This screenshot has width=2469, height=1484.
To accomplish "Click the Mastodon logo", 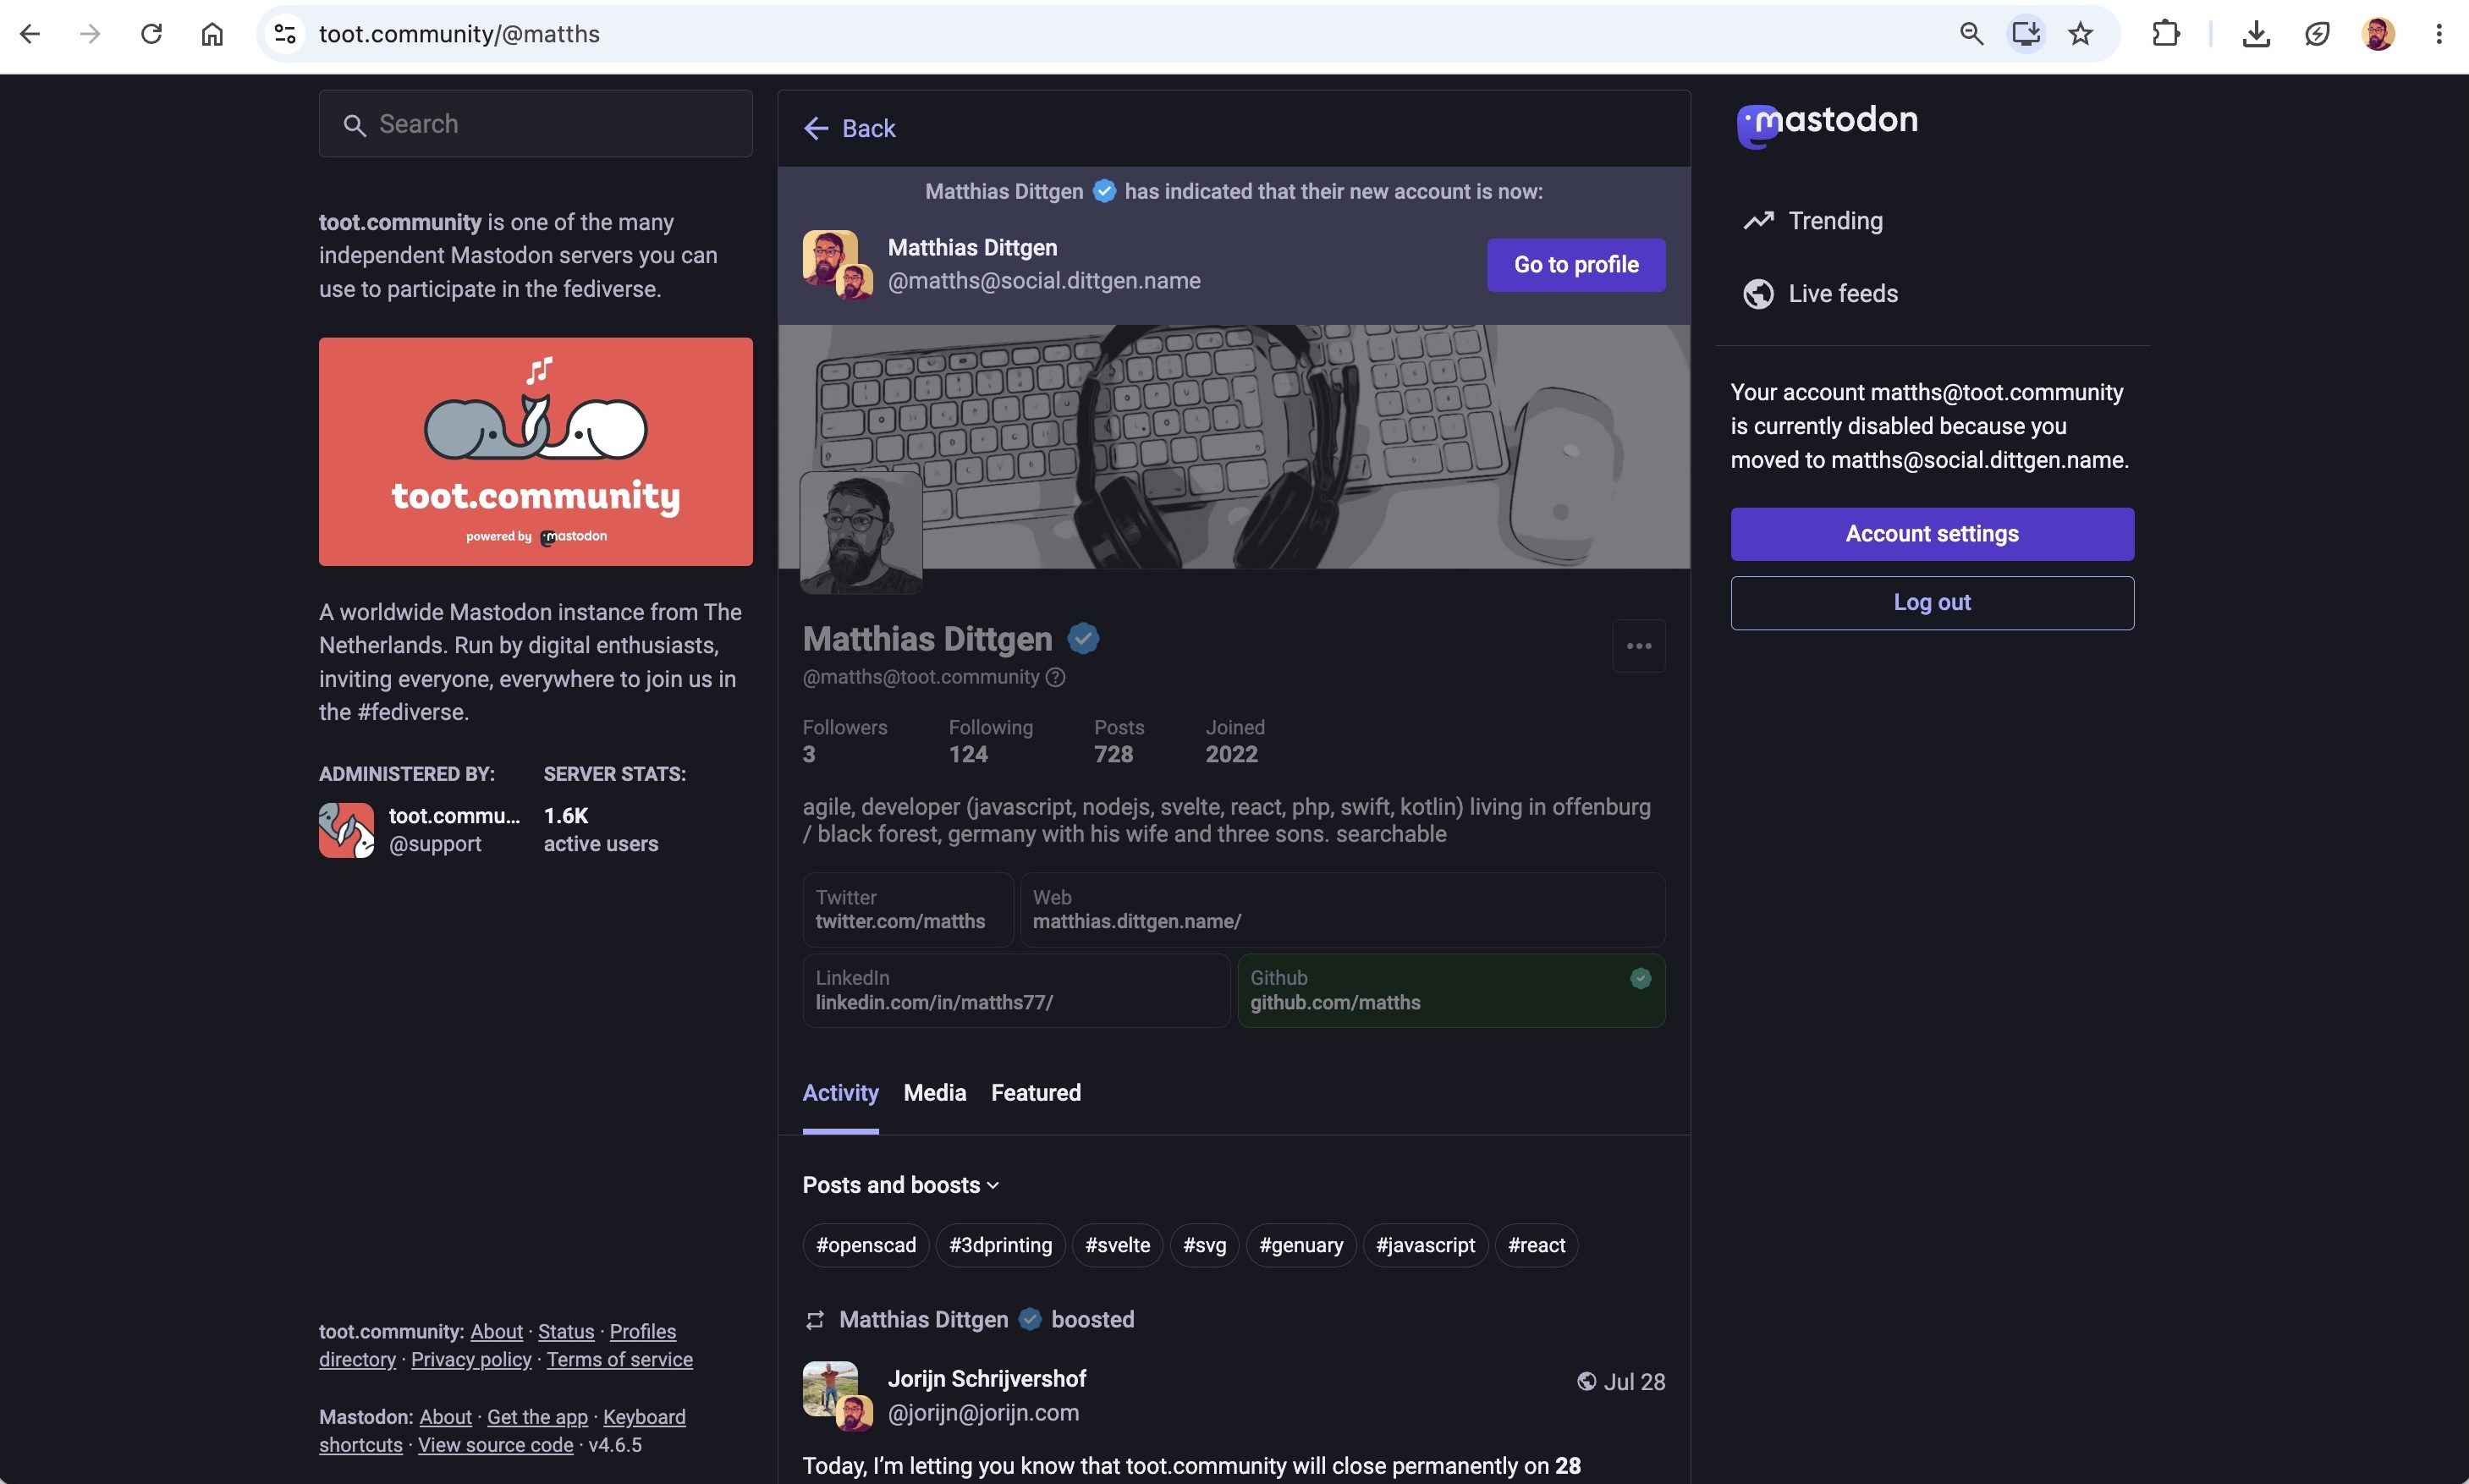I will [x=1827, y=124].
